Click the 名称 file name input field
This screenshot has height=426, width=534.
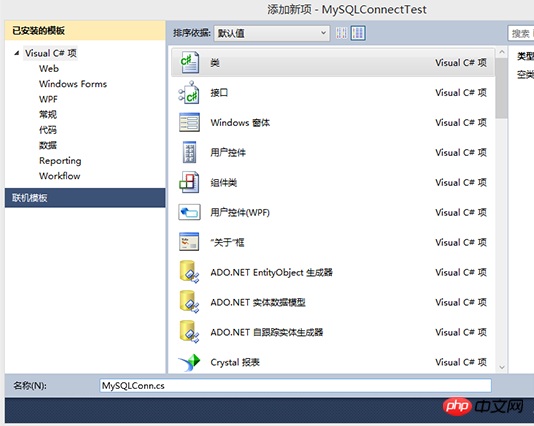296,385
